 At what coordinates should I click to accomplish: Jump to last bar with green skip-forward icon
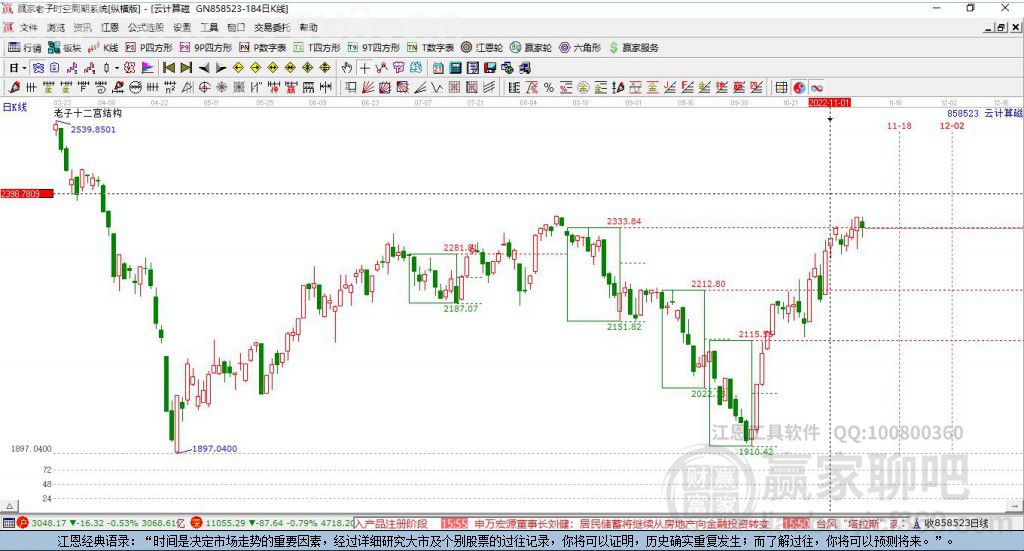tap(186, 68)
